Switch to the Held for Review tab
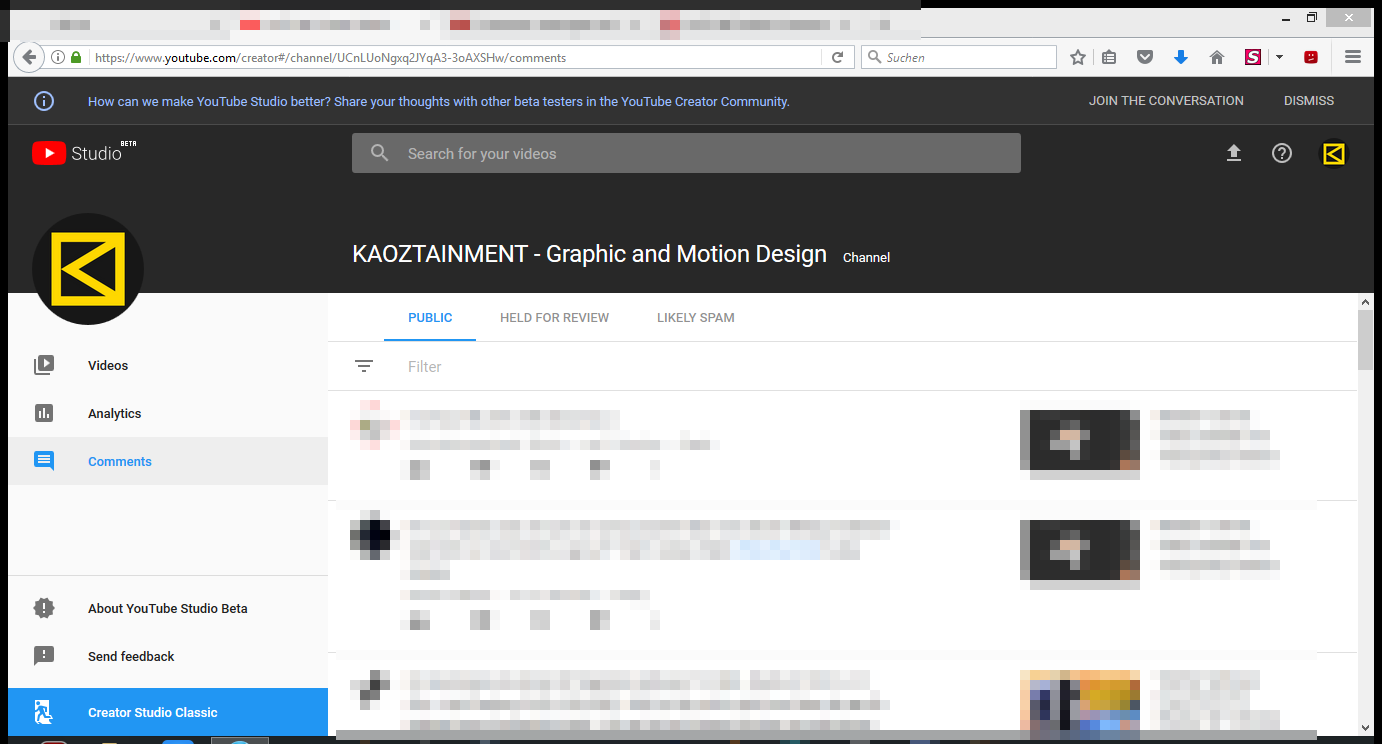Screen dimensions: 1382x744 click(x=554, y=318)
